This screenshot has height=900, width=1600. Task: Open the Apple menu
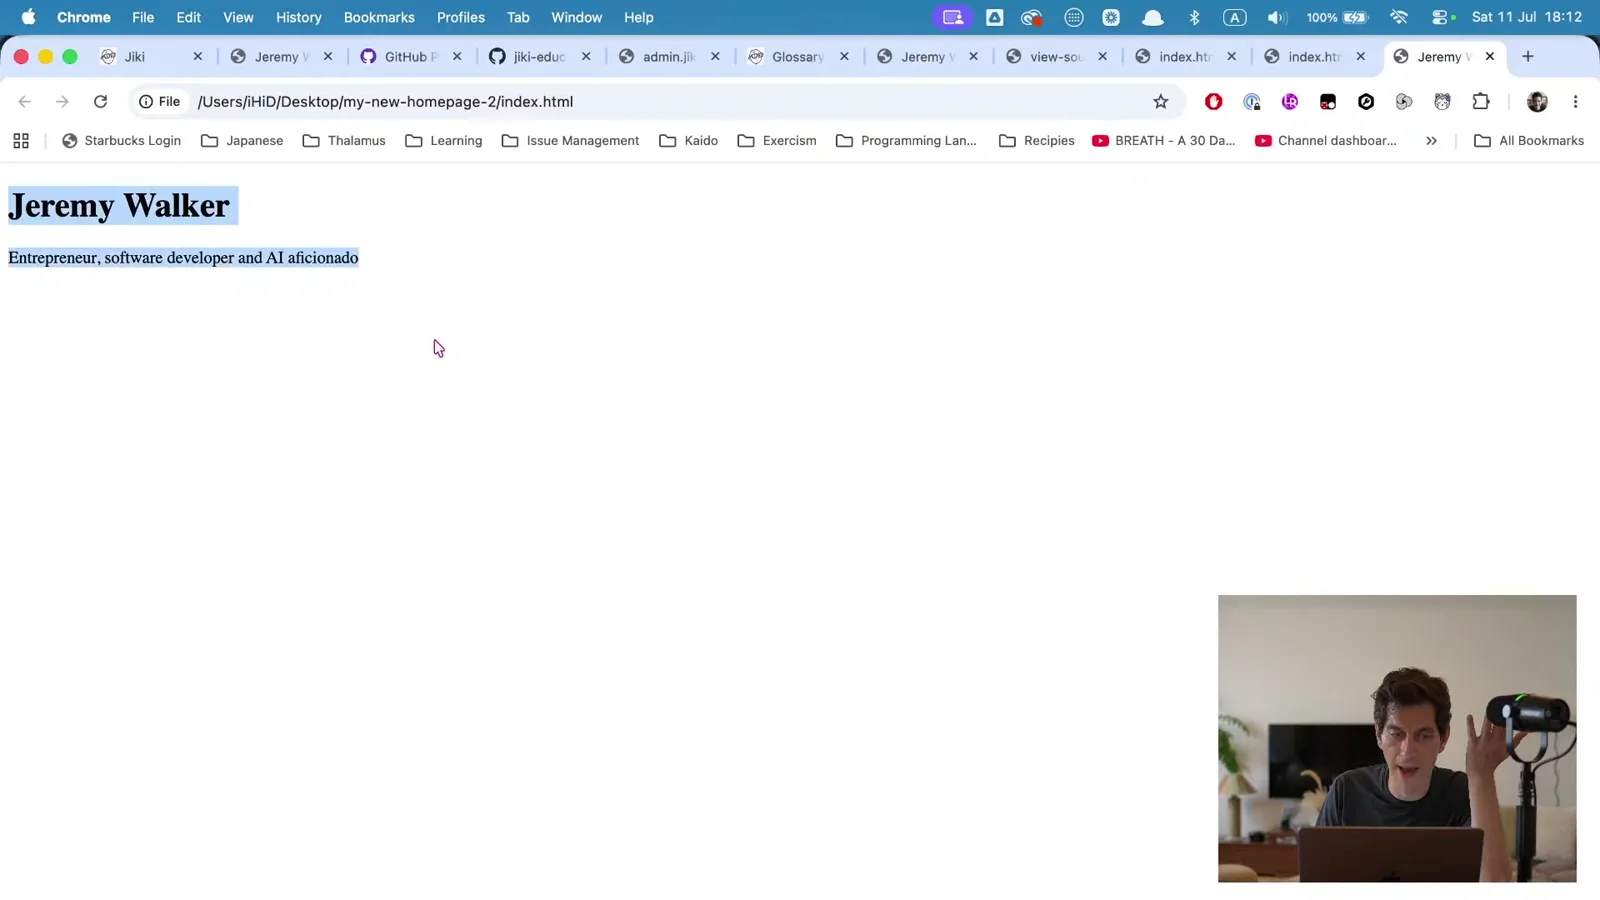click(28, 17)
